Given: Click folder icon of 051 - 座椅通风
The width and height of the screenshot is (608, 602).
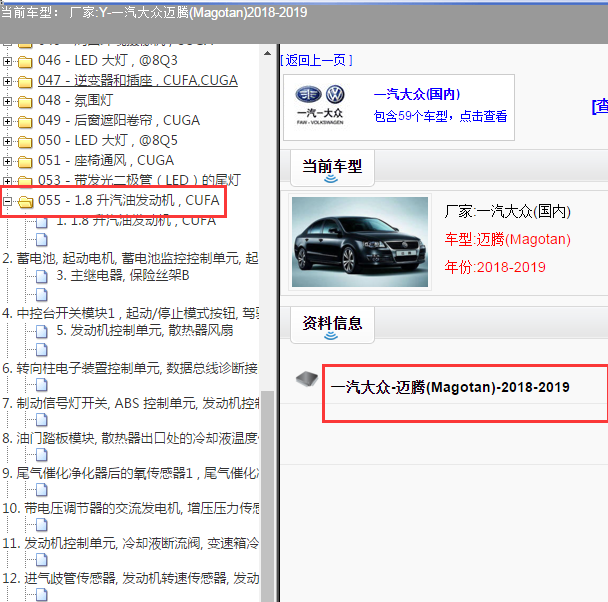Looking at the screenshot, I should [25, 161].
